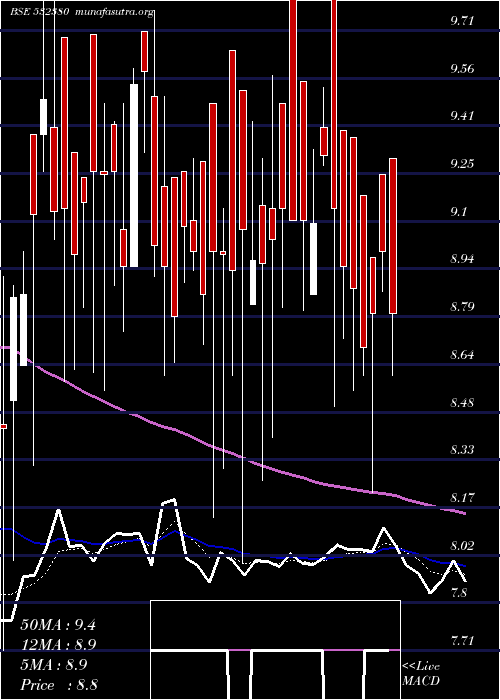
Task: Select the 8.94 price axis label
Action: tap(462, 259)
